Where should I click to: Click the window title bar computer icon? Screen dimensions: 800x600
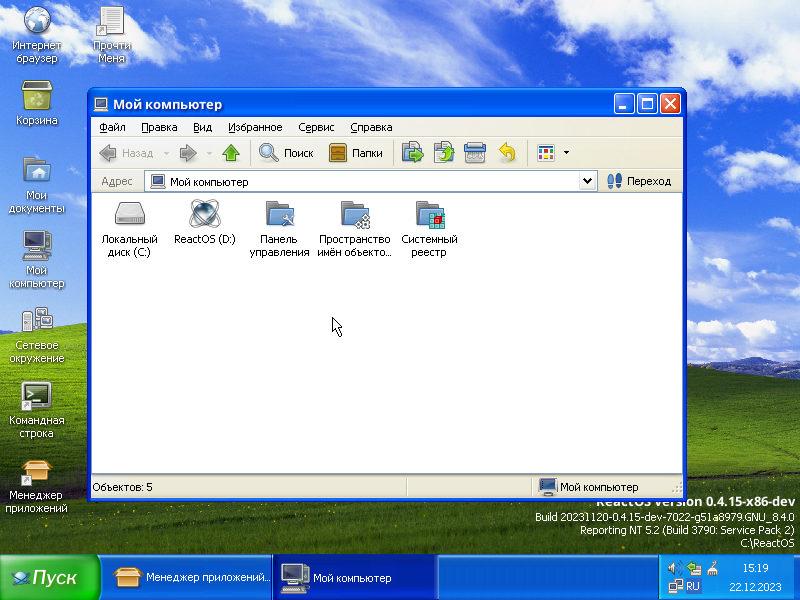click(x=101, y=105)
